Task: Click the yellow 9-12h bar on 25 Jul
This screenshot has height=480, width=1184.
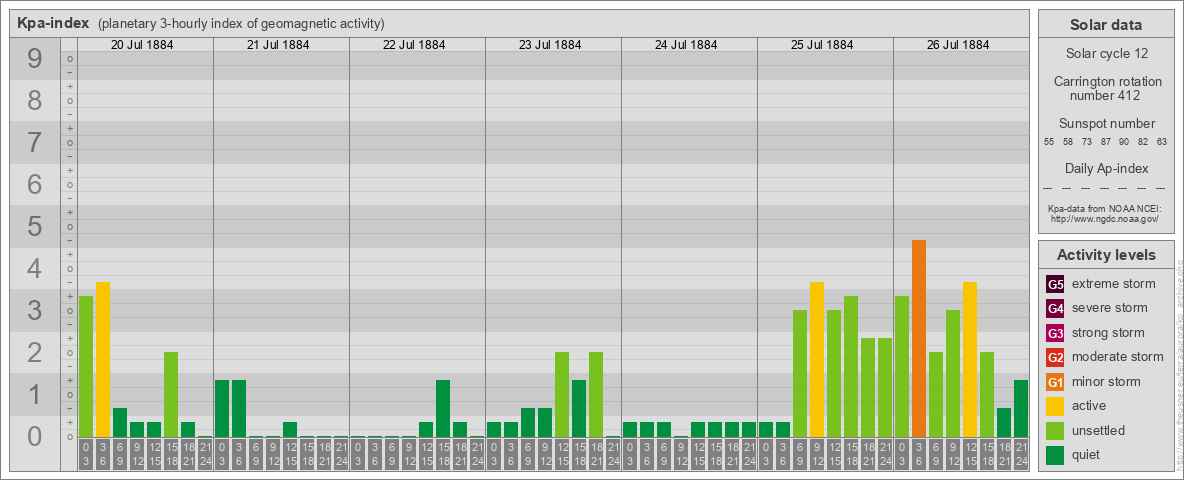Action: coord(816,360)
